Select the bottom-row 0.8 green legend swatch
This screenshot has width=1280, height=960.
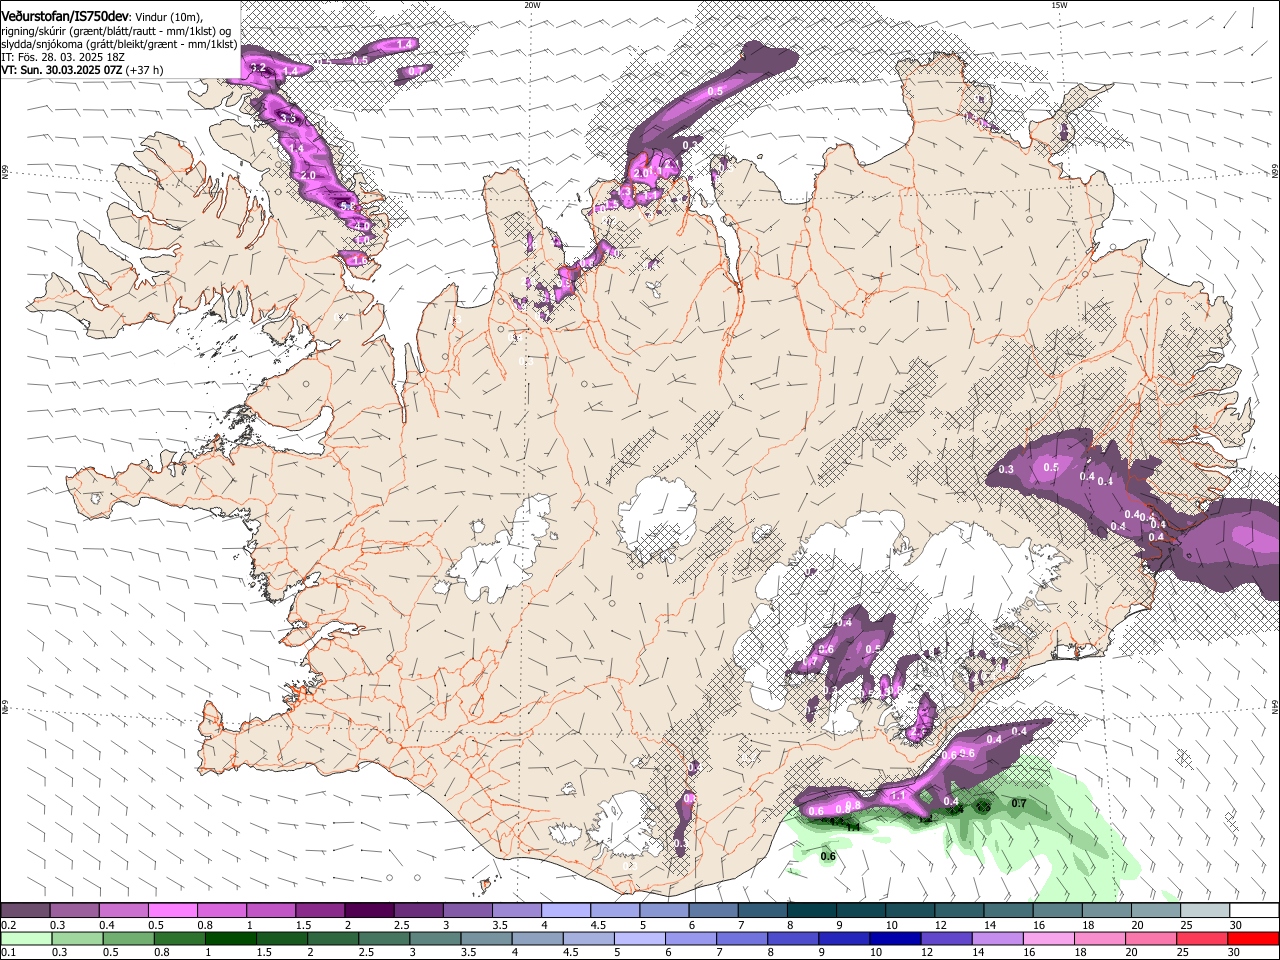(x=180, y=938)
